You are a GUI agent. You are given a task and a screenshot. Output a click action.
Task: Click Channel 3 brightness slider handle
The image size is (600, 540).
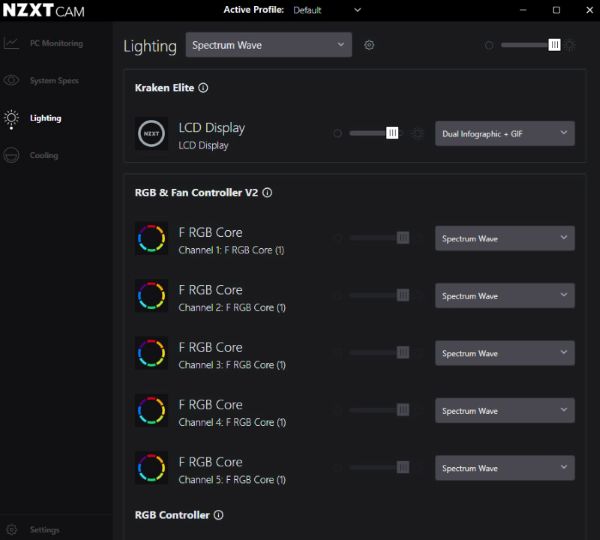(x=403, y=352)
